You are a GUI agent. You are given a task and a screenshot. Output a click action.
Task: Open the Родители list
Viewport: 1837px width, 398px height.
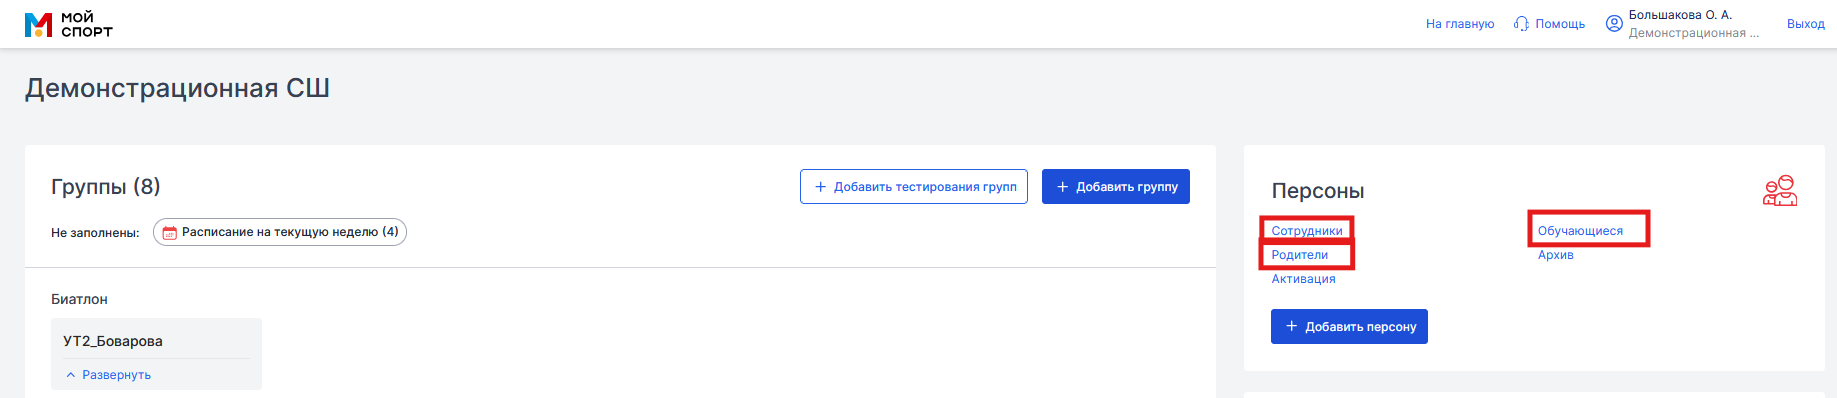point(1300,255)
